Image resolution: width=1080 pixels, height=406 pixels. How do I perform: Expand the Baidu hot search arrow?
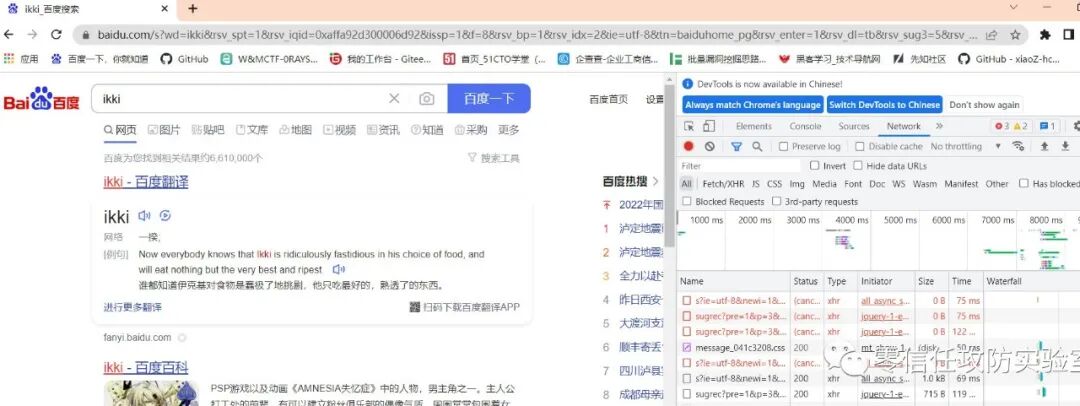656,181
